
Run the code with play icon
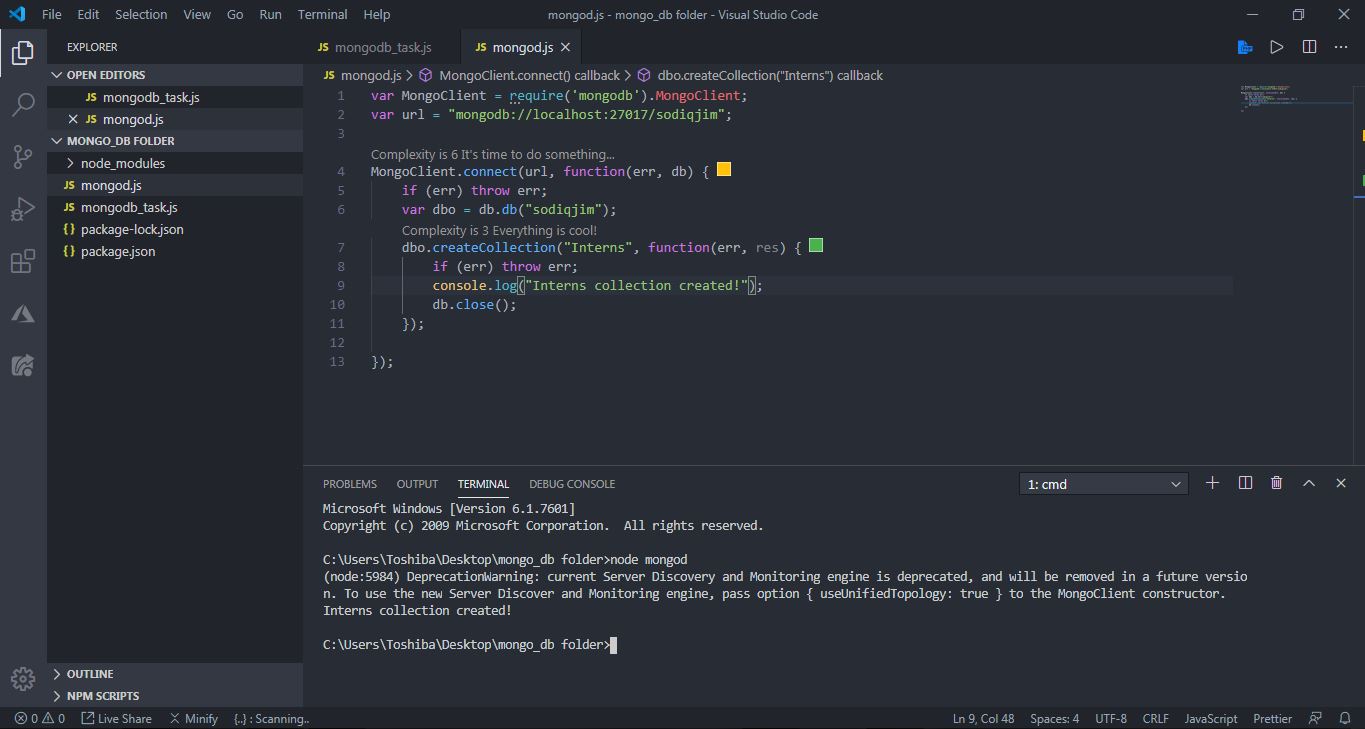tap(1277, 47)
